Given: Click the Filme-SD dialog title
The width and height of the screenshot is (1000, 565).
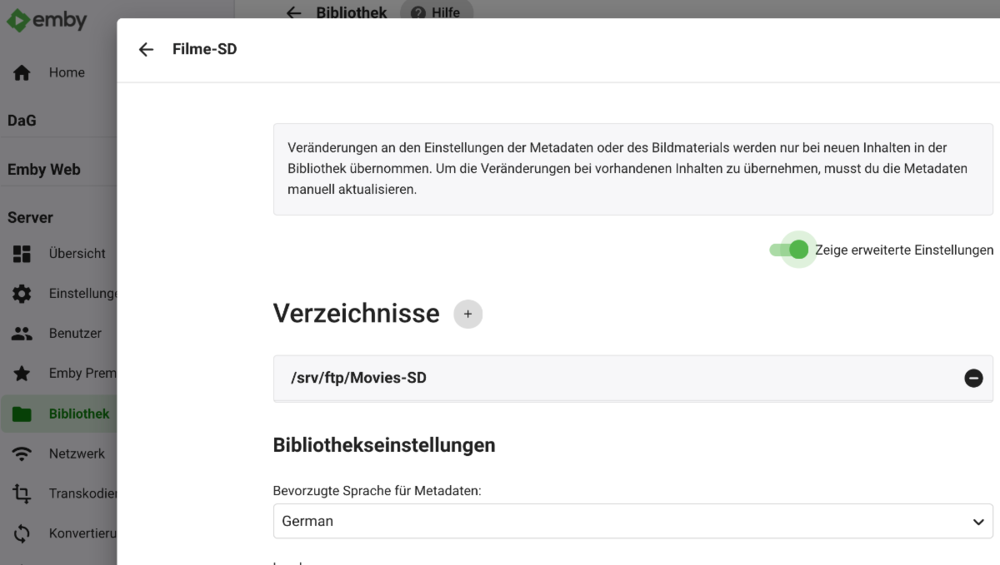Looking at the screenshot, I should [205, 49].
